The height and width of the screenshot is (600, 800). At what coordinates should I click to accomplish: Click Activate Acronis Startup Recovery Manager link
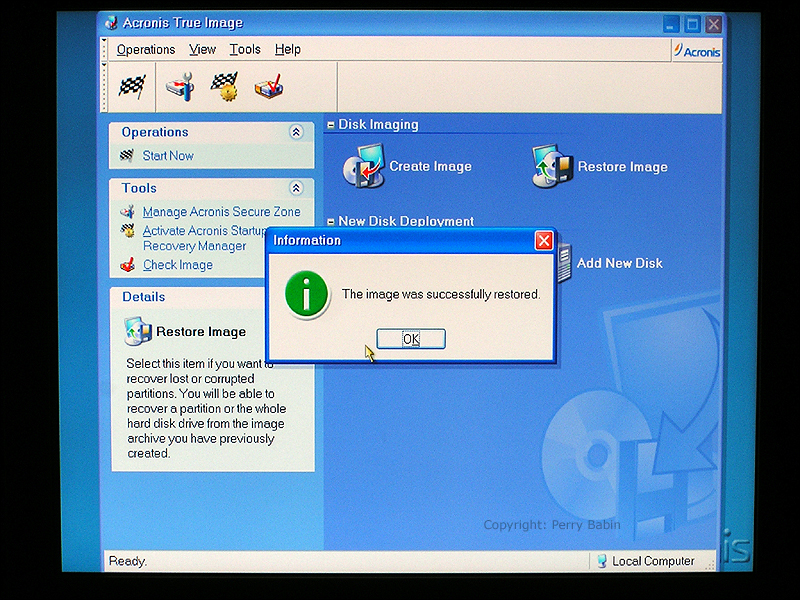click(204, 238)
